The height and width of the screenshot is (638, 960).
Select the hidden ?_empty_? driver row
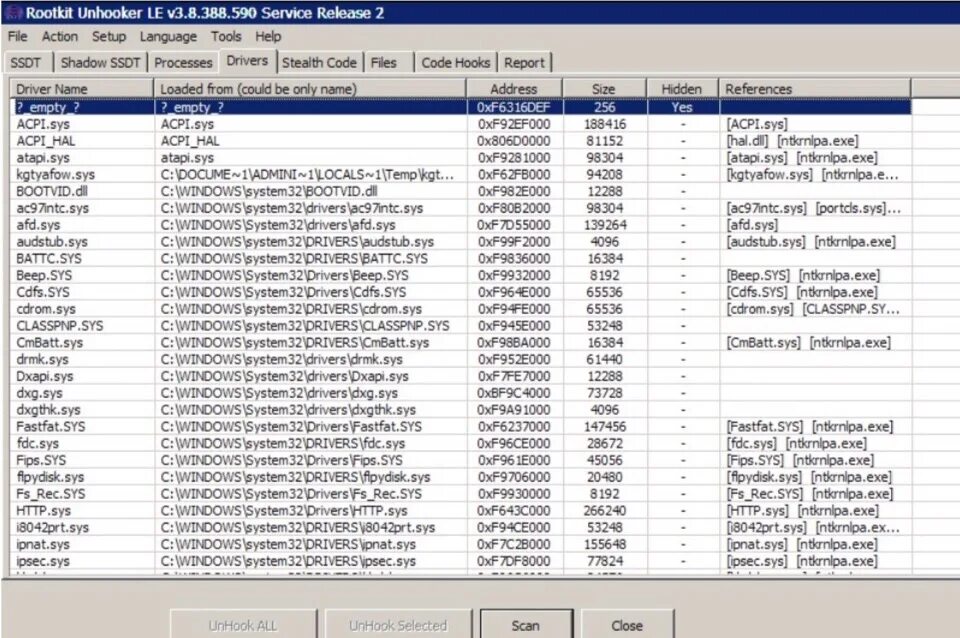pos(462,107)
